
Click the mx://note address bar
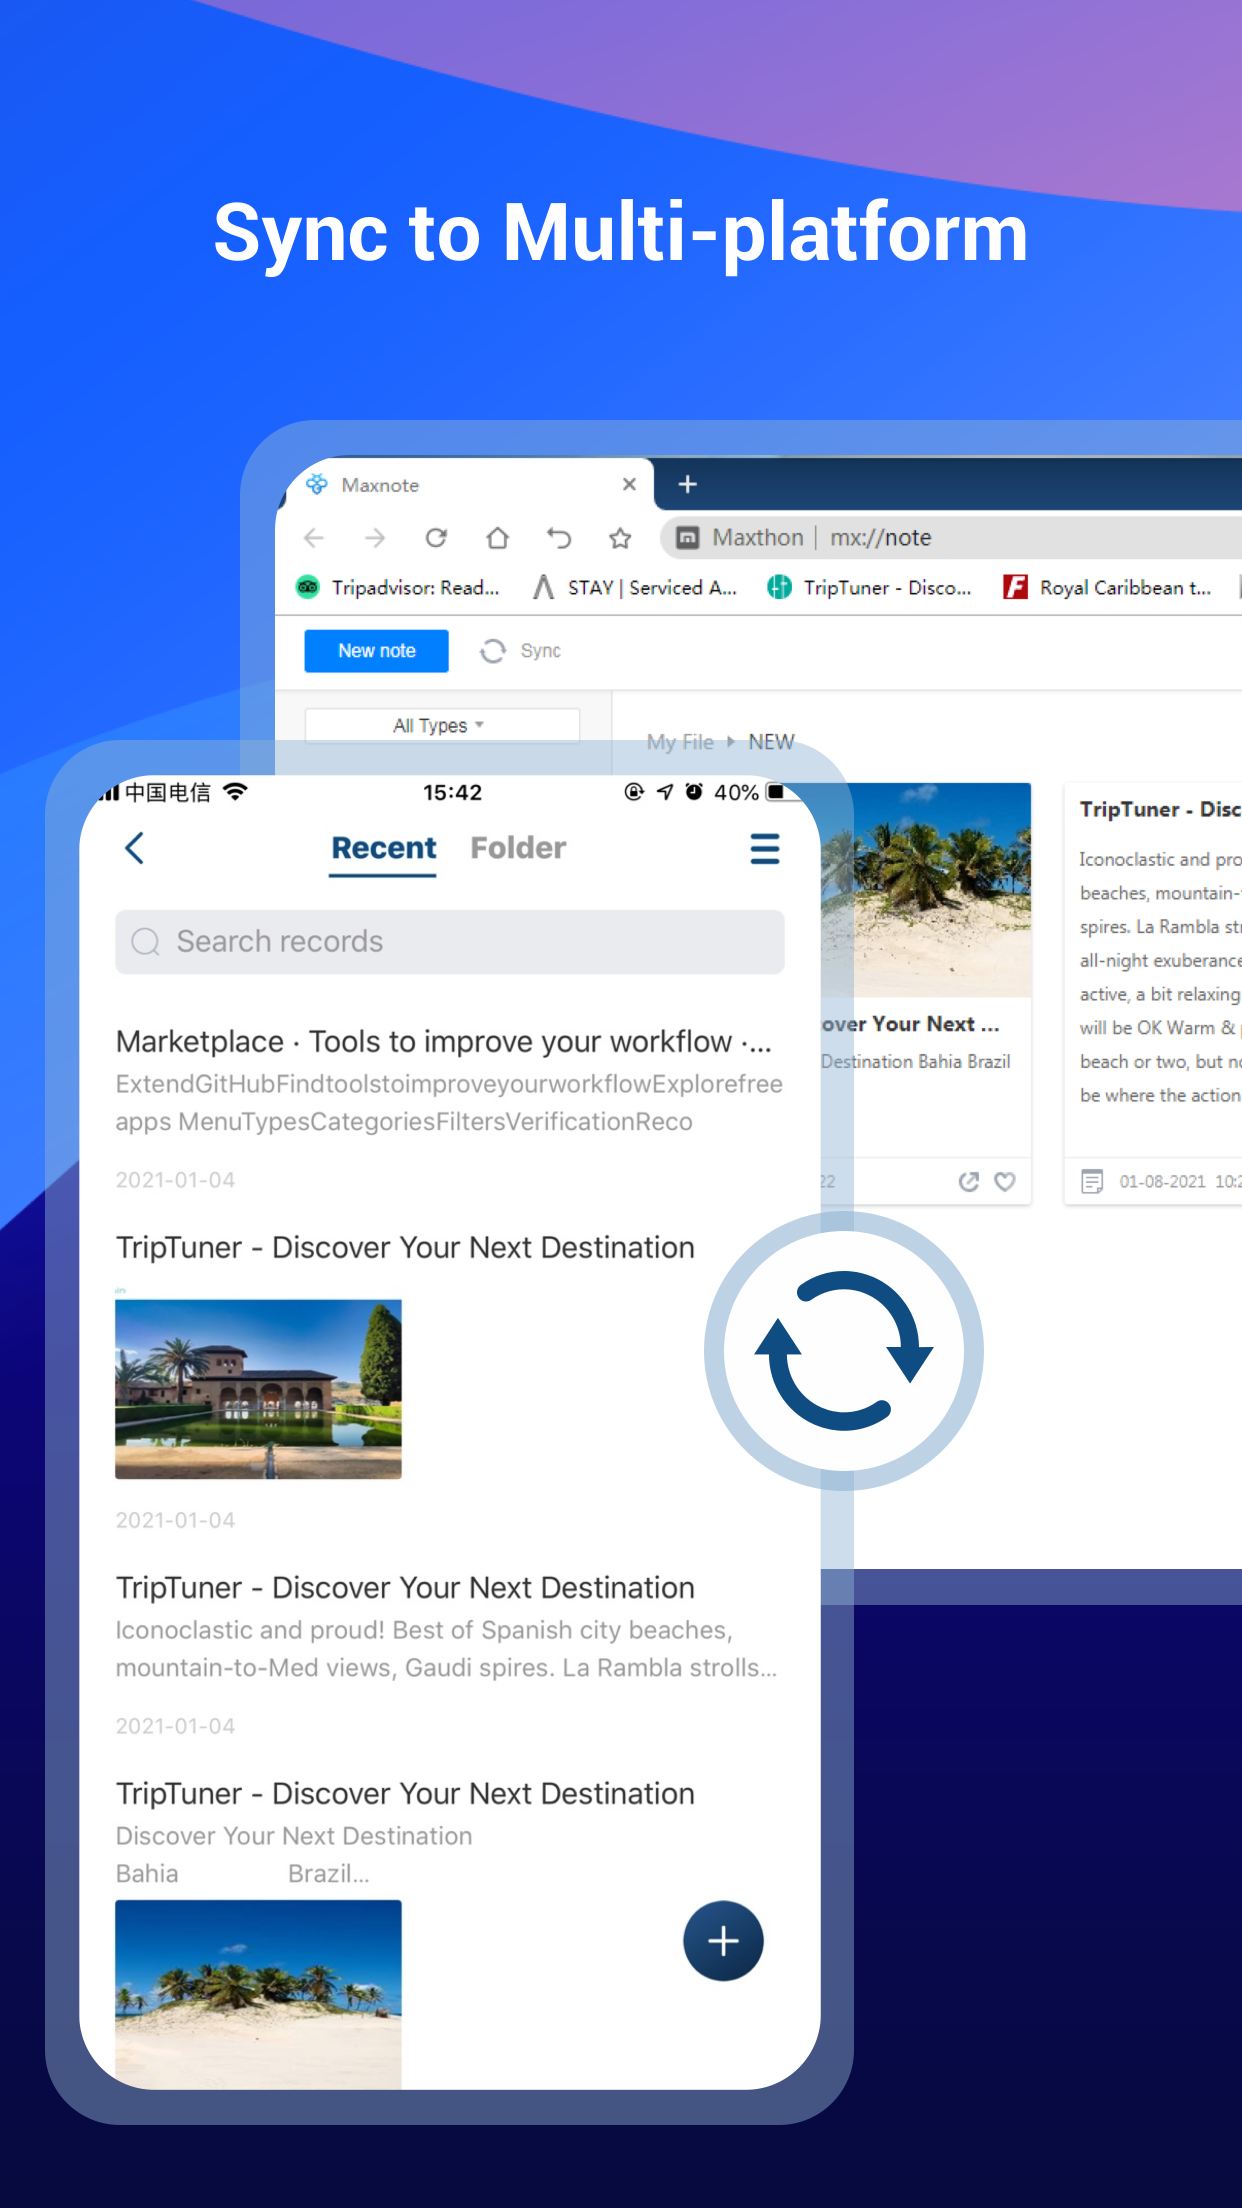tap(950, 538)
